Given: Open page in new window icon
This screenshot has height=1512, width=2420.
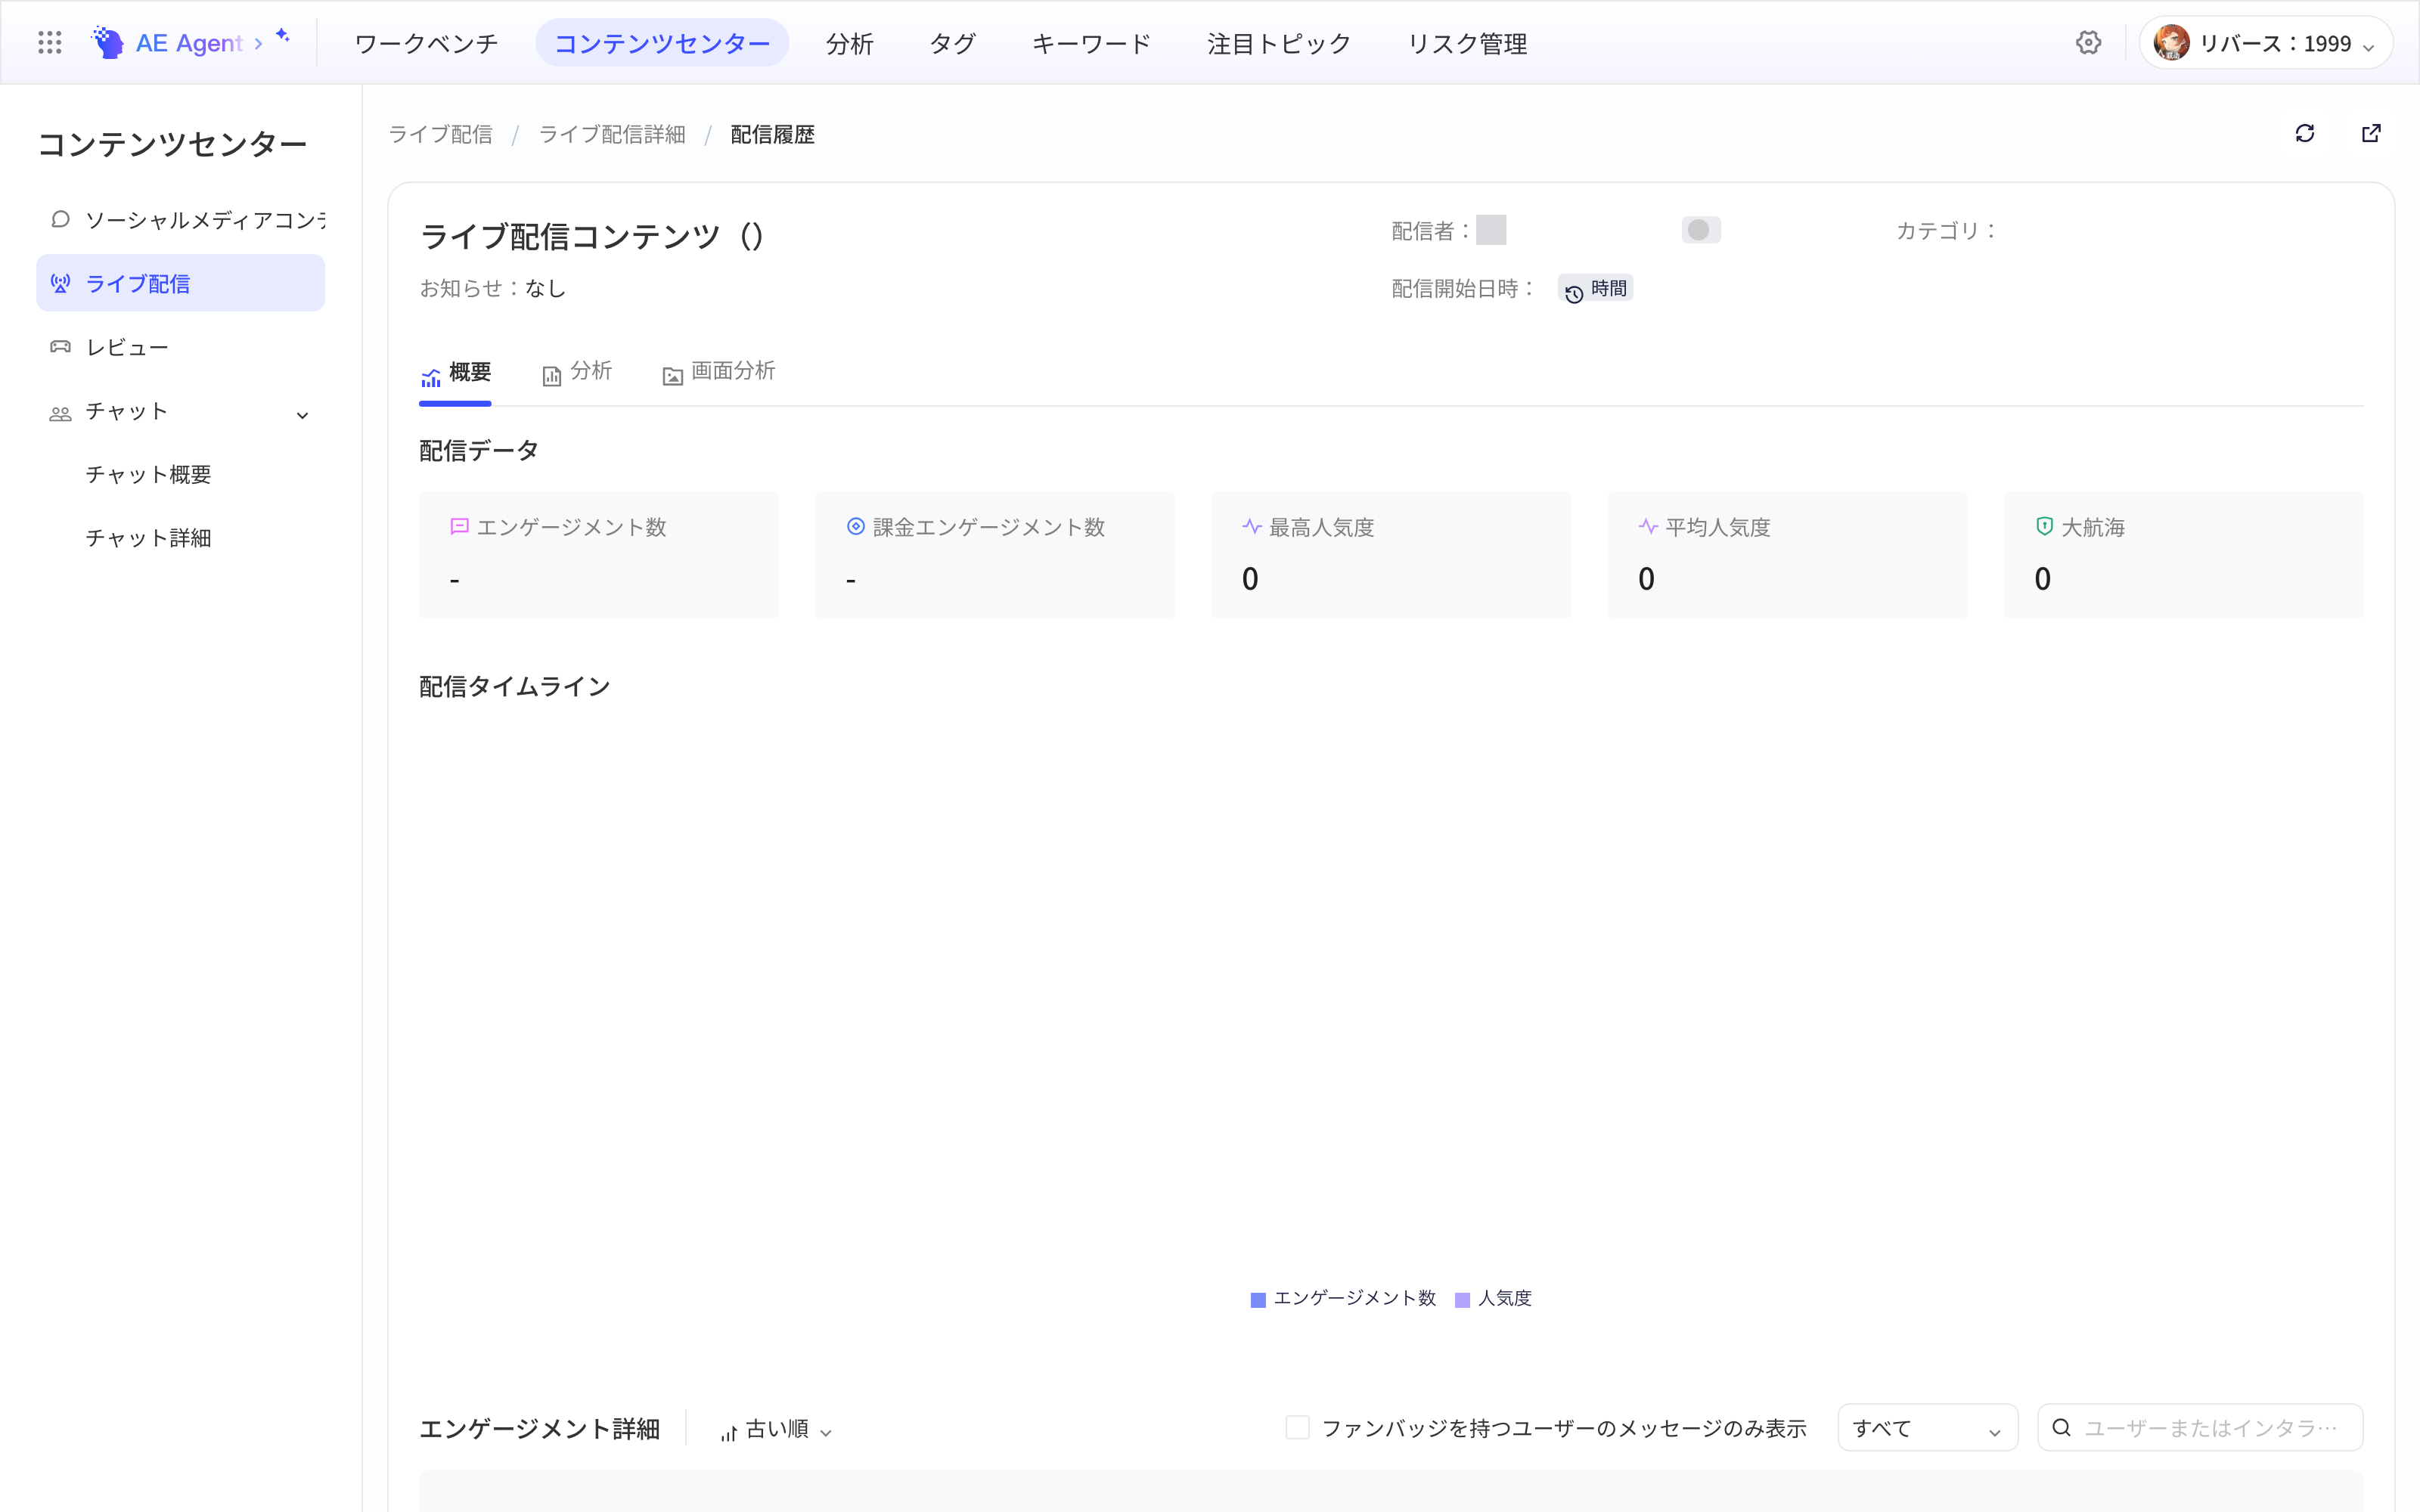Looking at the screenshot, I should coord(2371,133).
